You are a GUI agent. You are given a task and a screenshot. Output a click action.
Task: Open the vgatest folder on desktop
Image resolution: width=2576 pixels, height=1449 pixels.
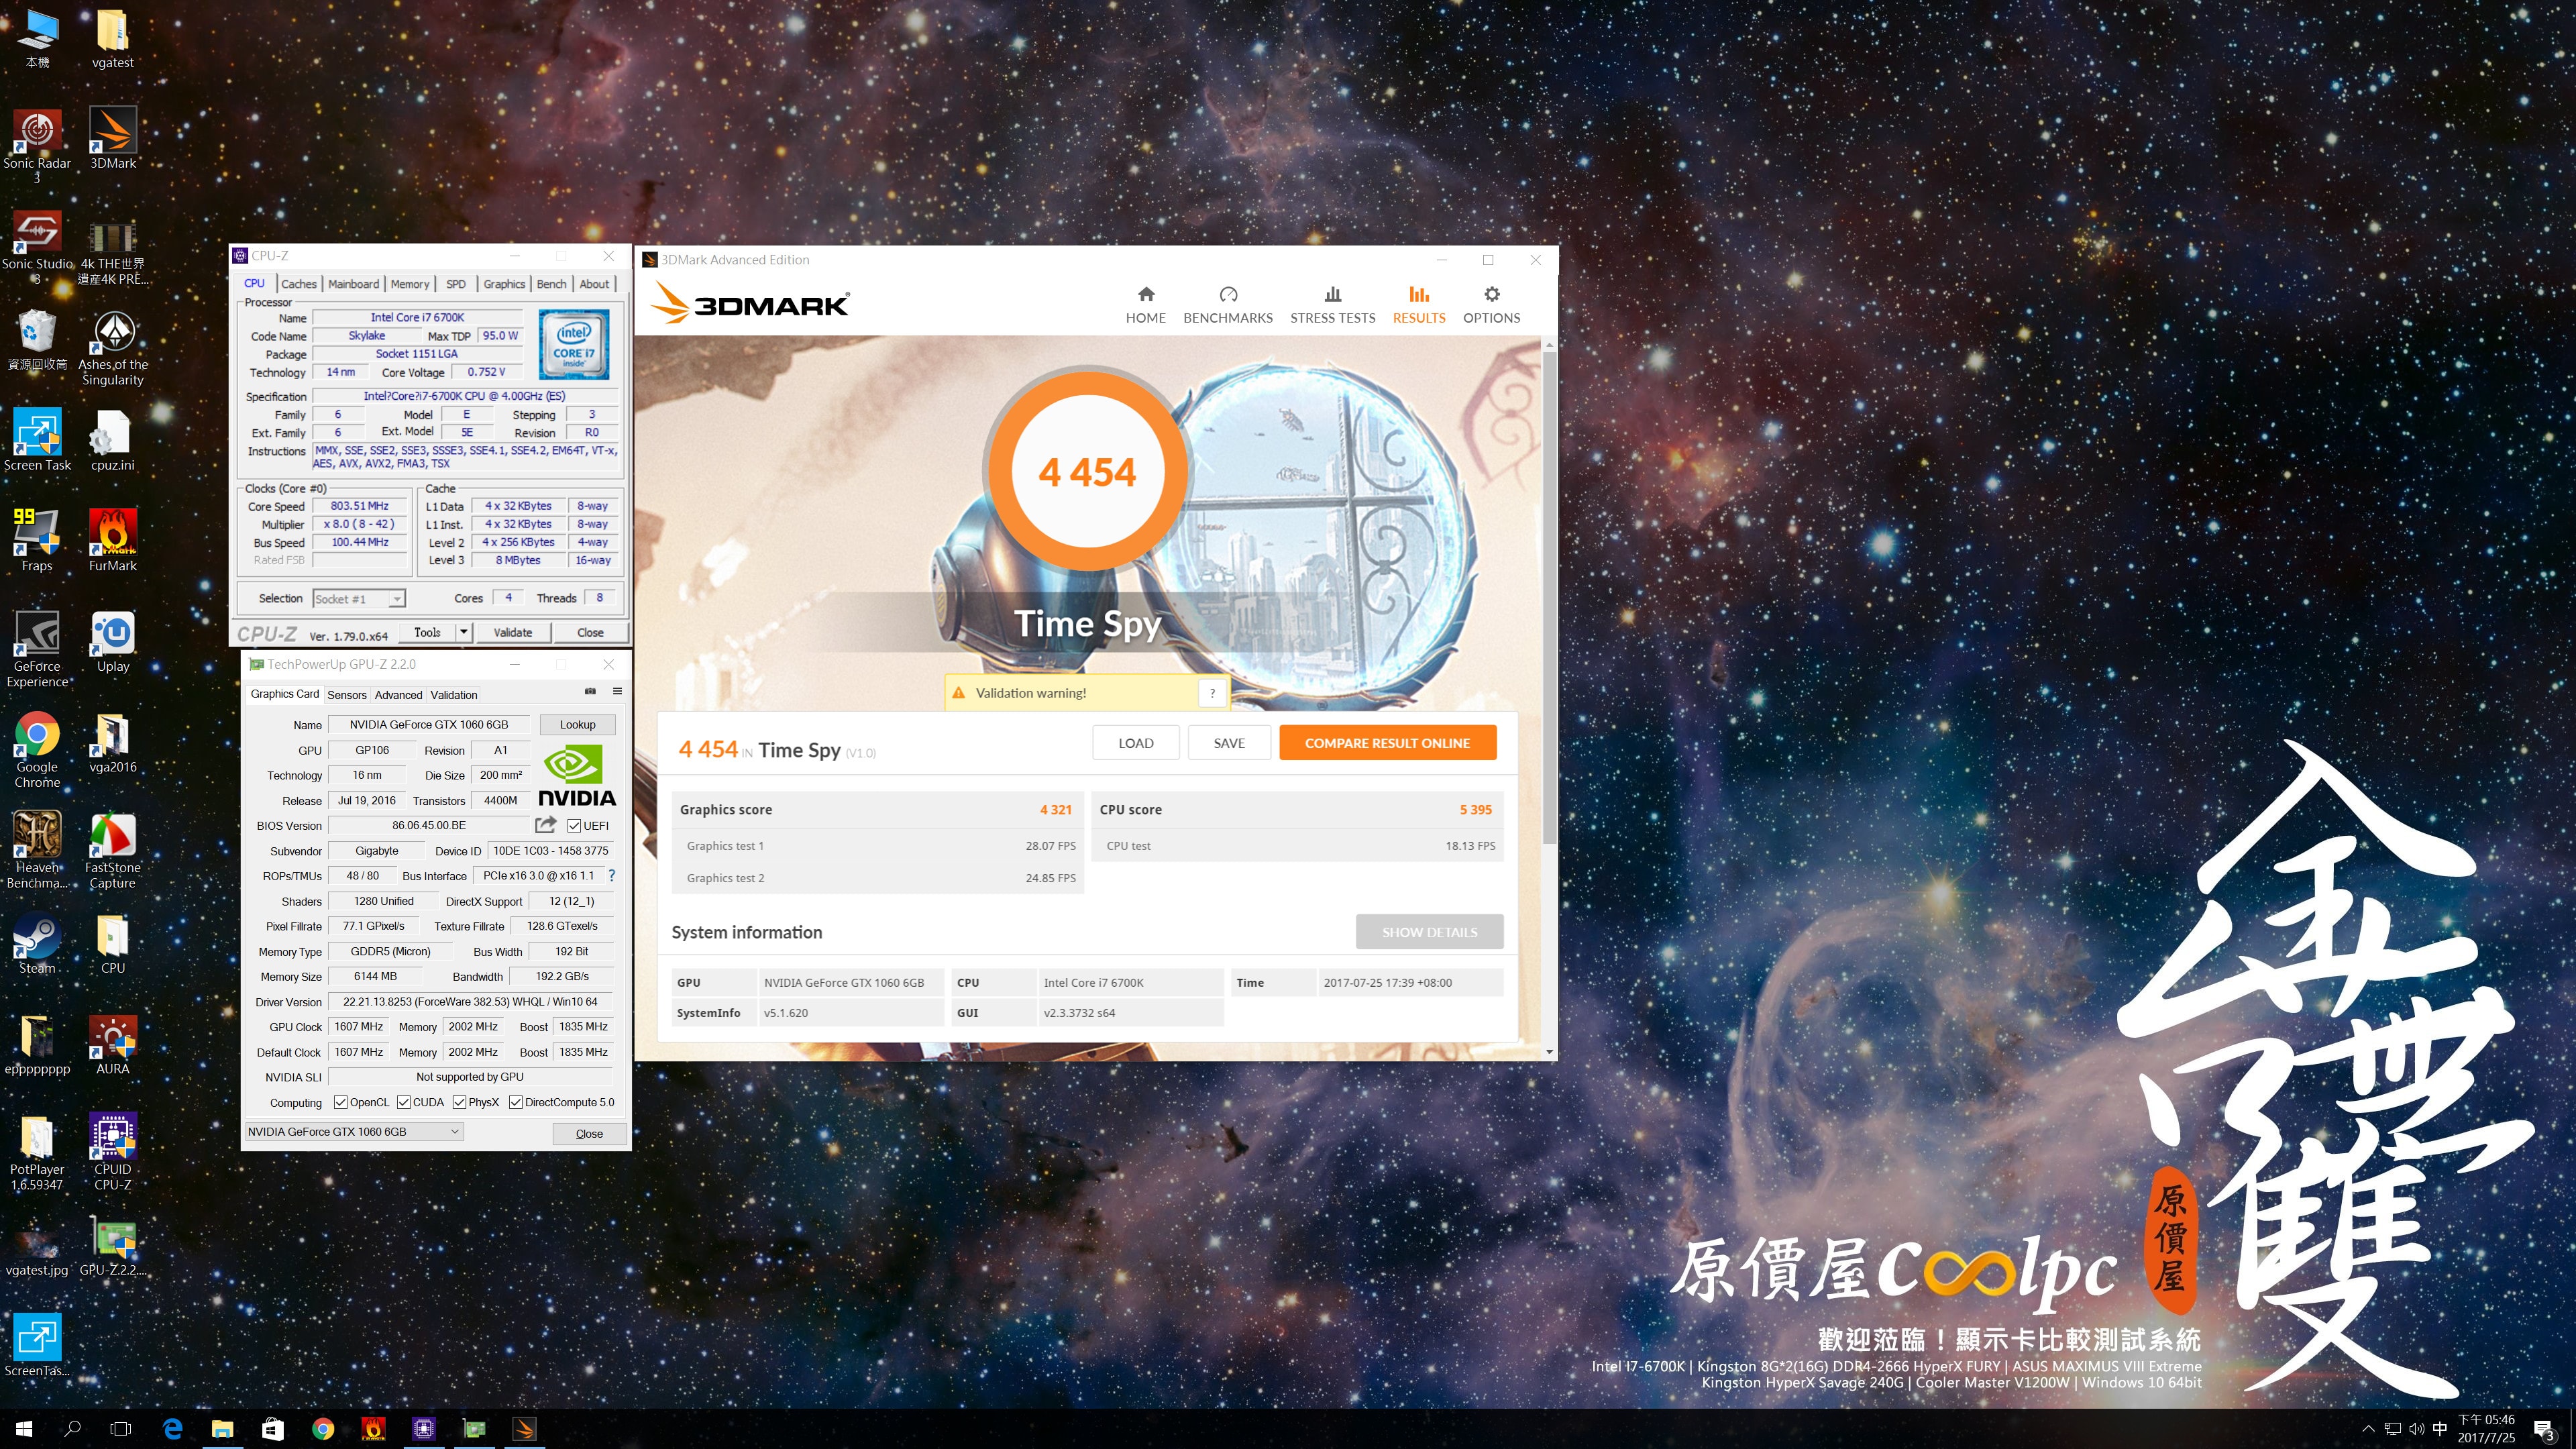pos(113,38)
